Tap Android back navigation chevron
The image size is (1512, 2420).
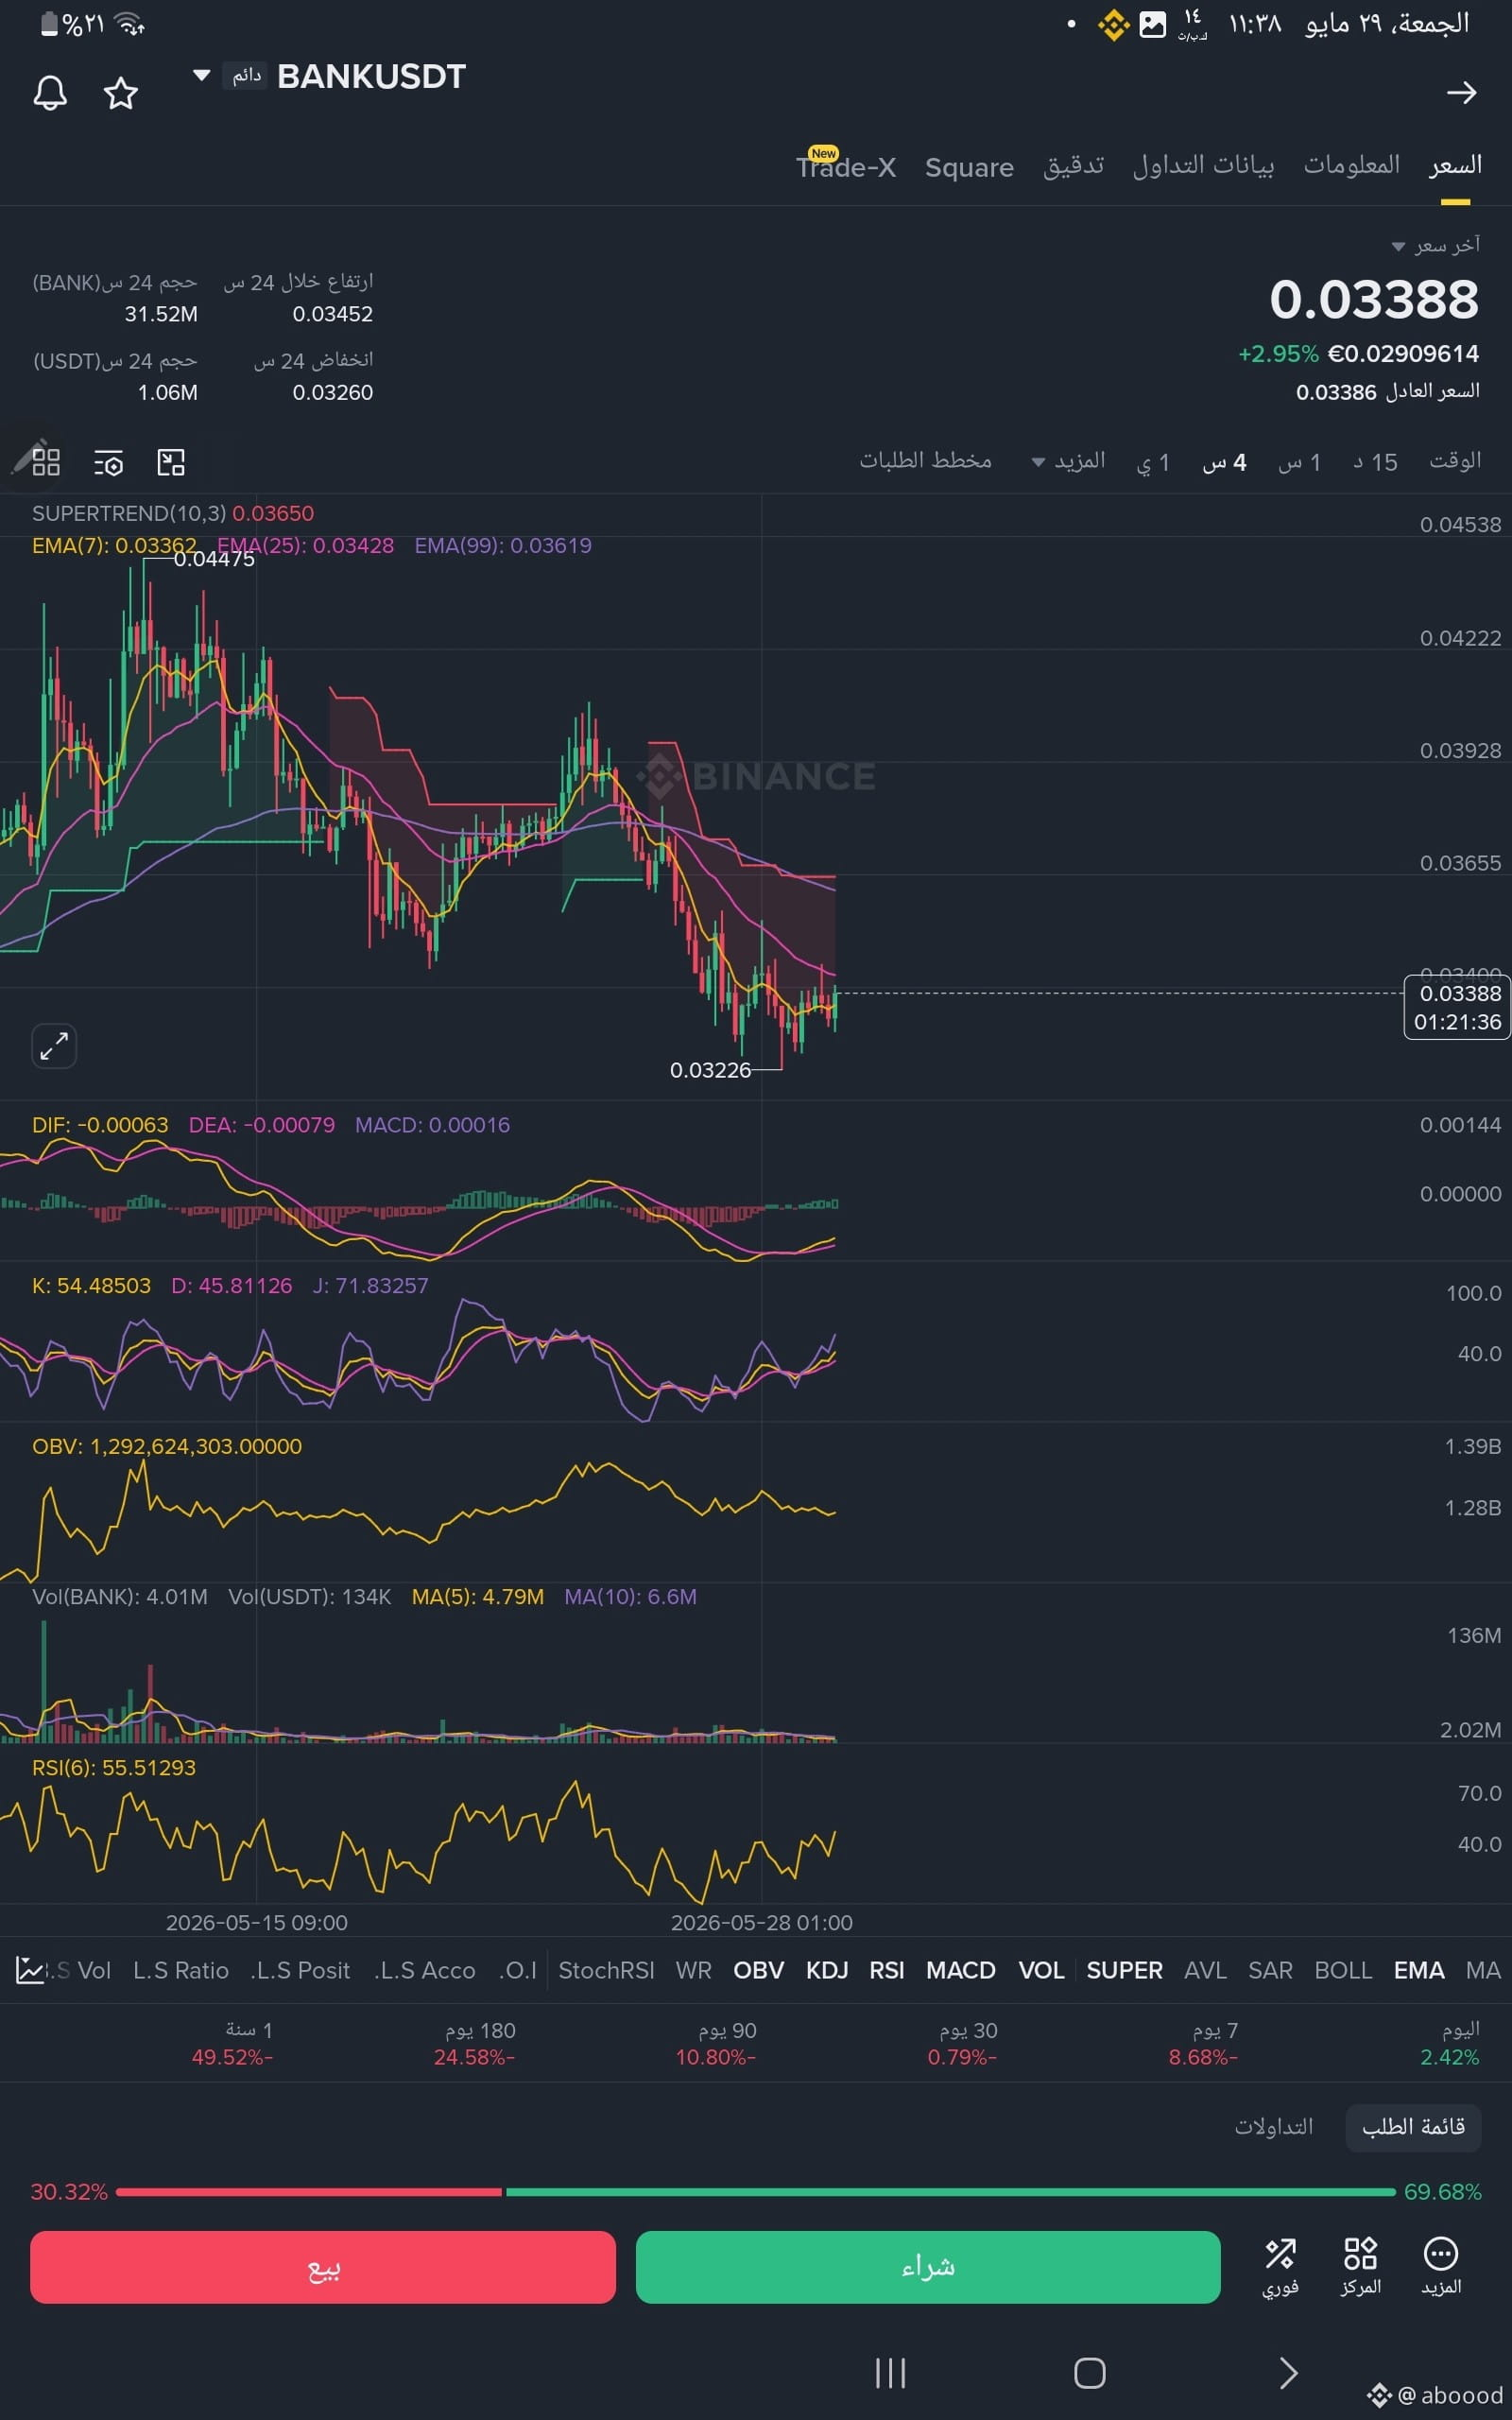(x=1288, y=2372)
